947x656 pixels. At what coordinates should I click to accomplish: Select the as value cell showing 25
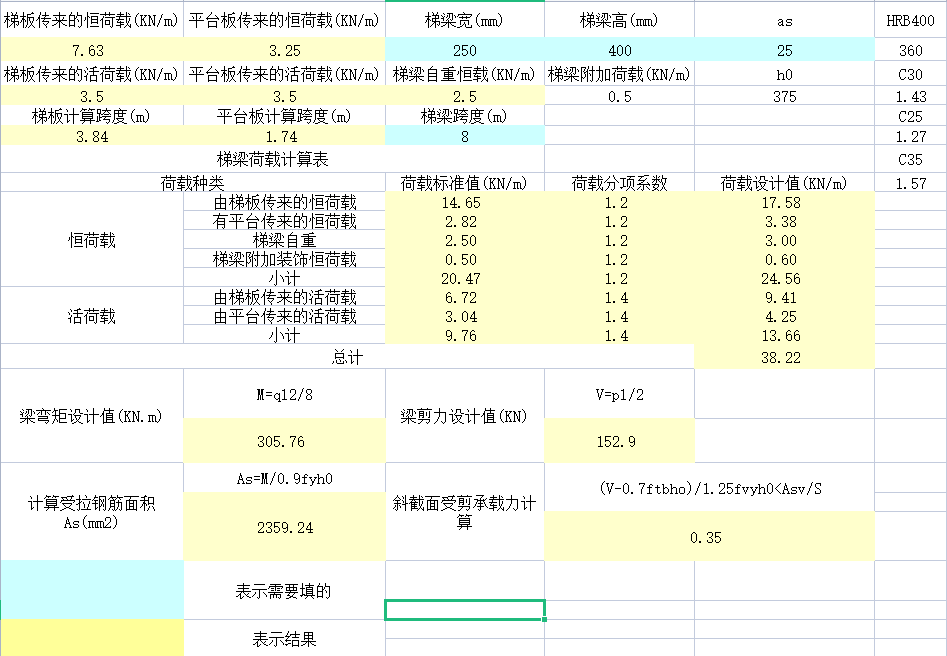tap(784, 50)
